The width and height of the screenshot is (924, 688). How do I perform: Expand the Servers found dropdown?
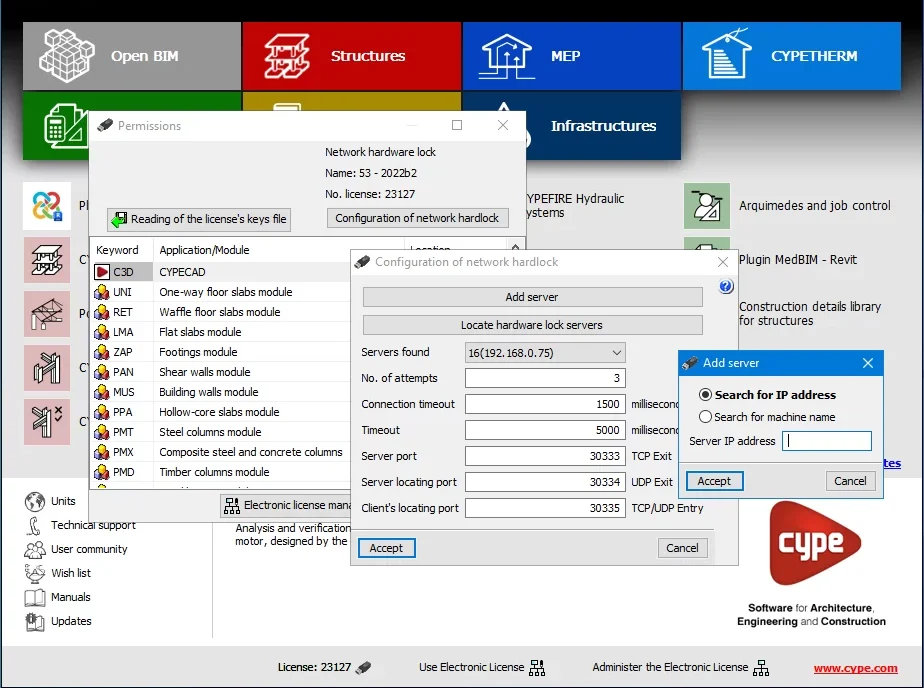616,353
